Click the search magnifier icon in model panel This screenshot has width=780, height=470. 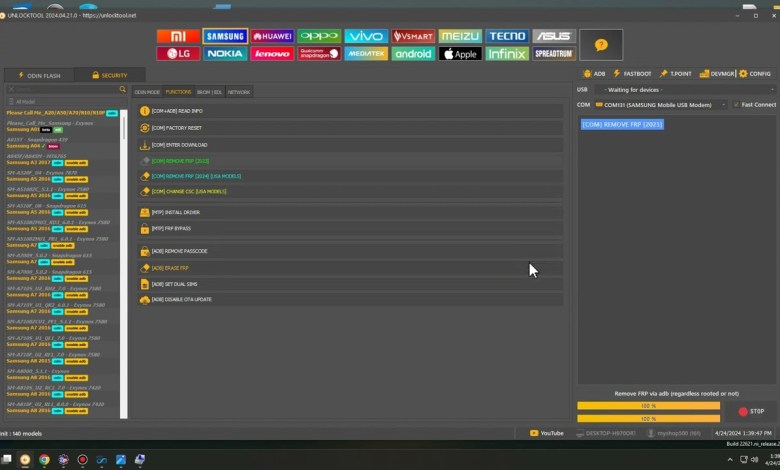point(122,89)
